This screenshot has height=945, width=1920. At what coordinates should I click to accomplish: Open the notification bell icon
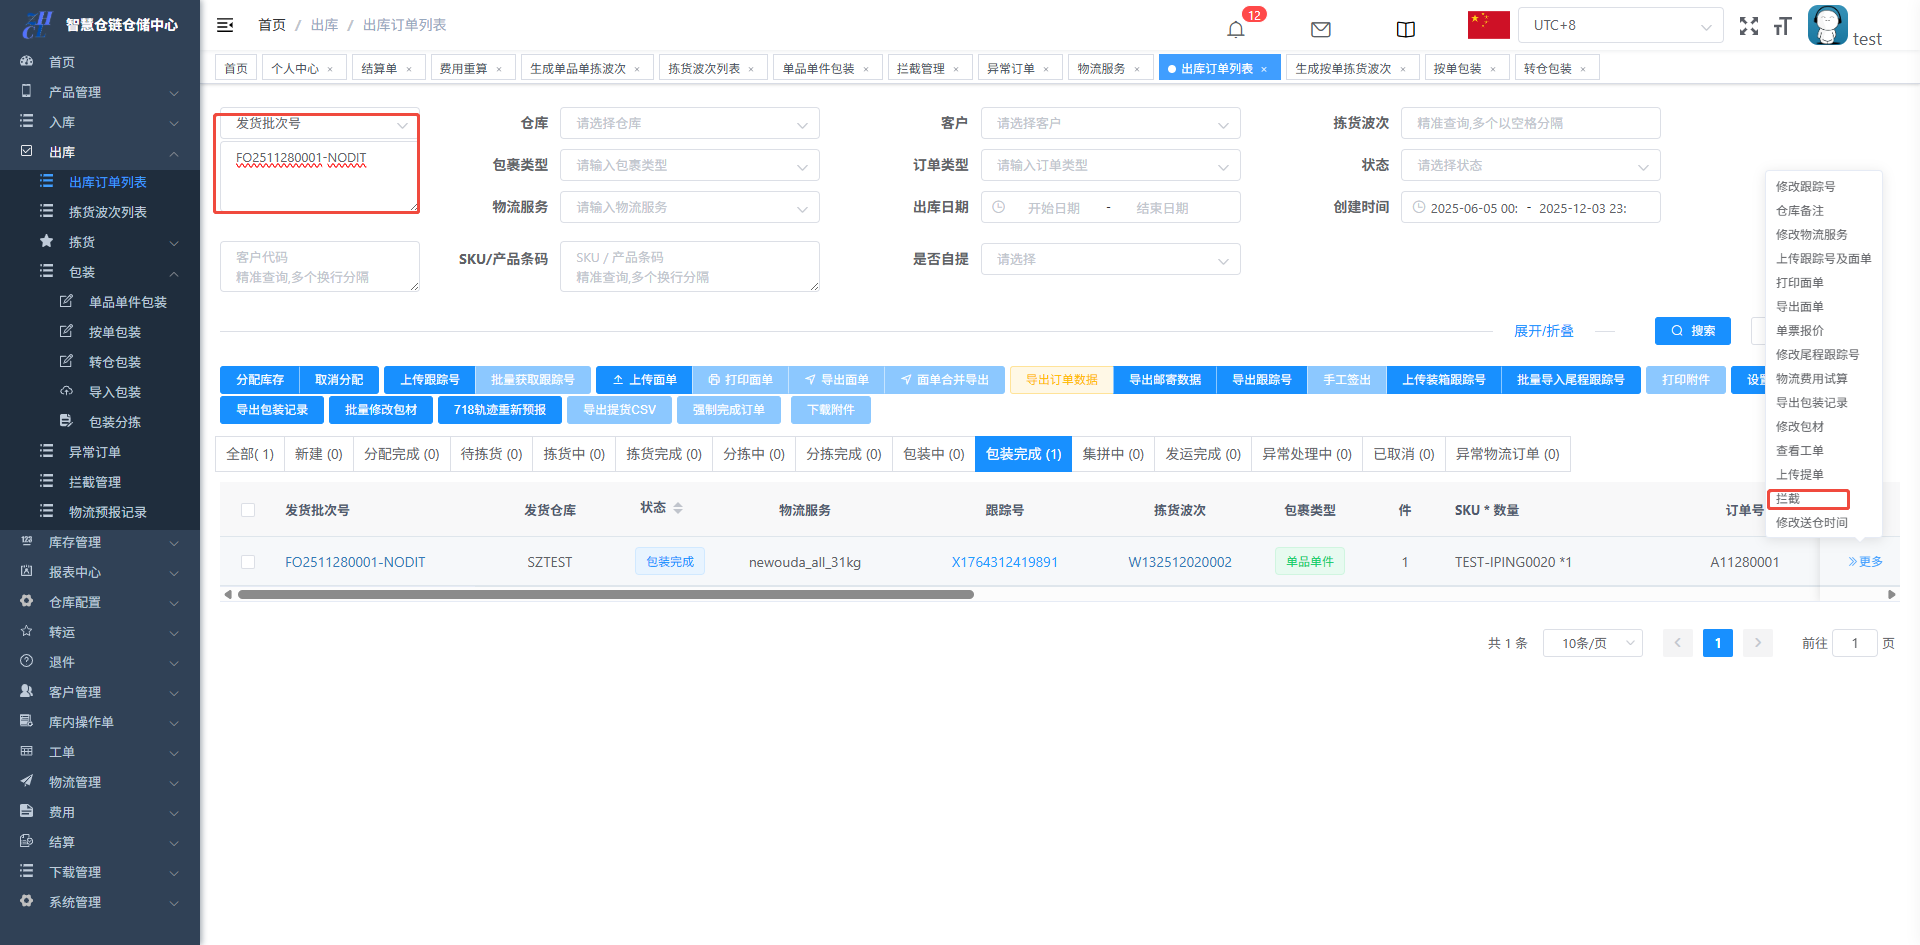[1236, 29]
